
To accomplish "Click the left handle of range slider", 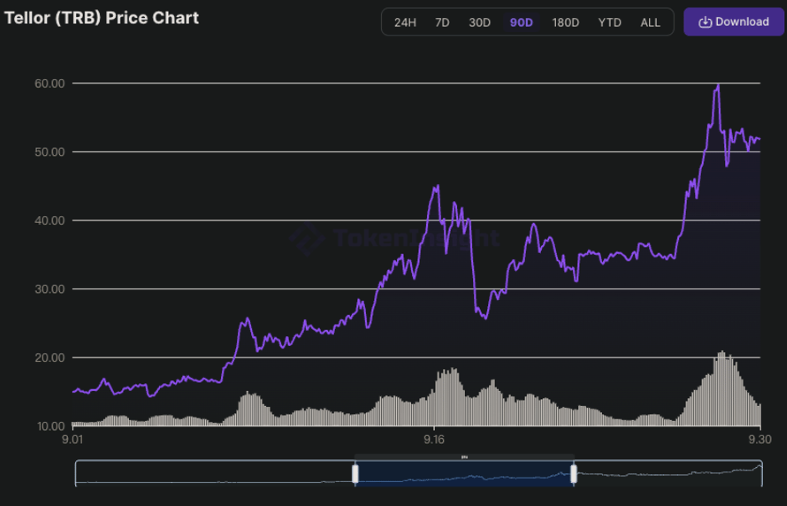I will pos(355,474).
